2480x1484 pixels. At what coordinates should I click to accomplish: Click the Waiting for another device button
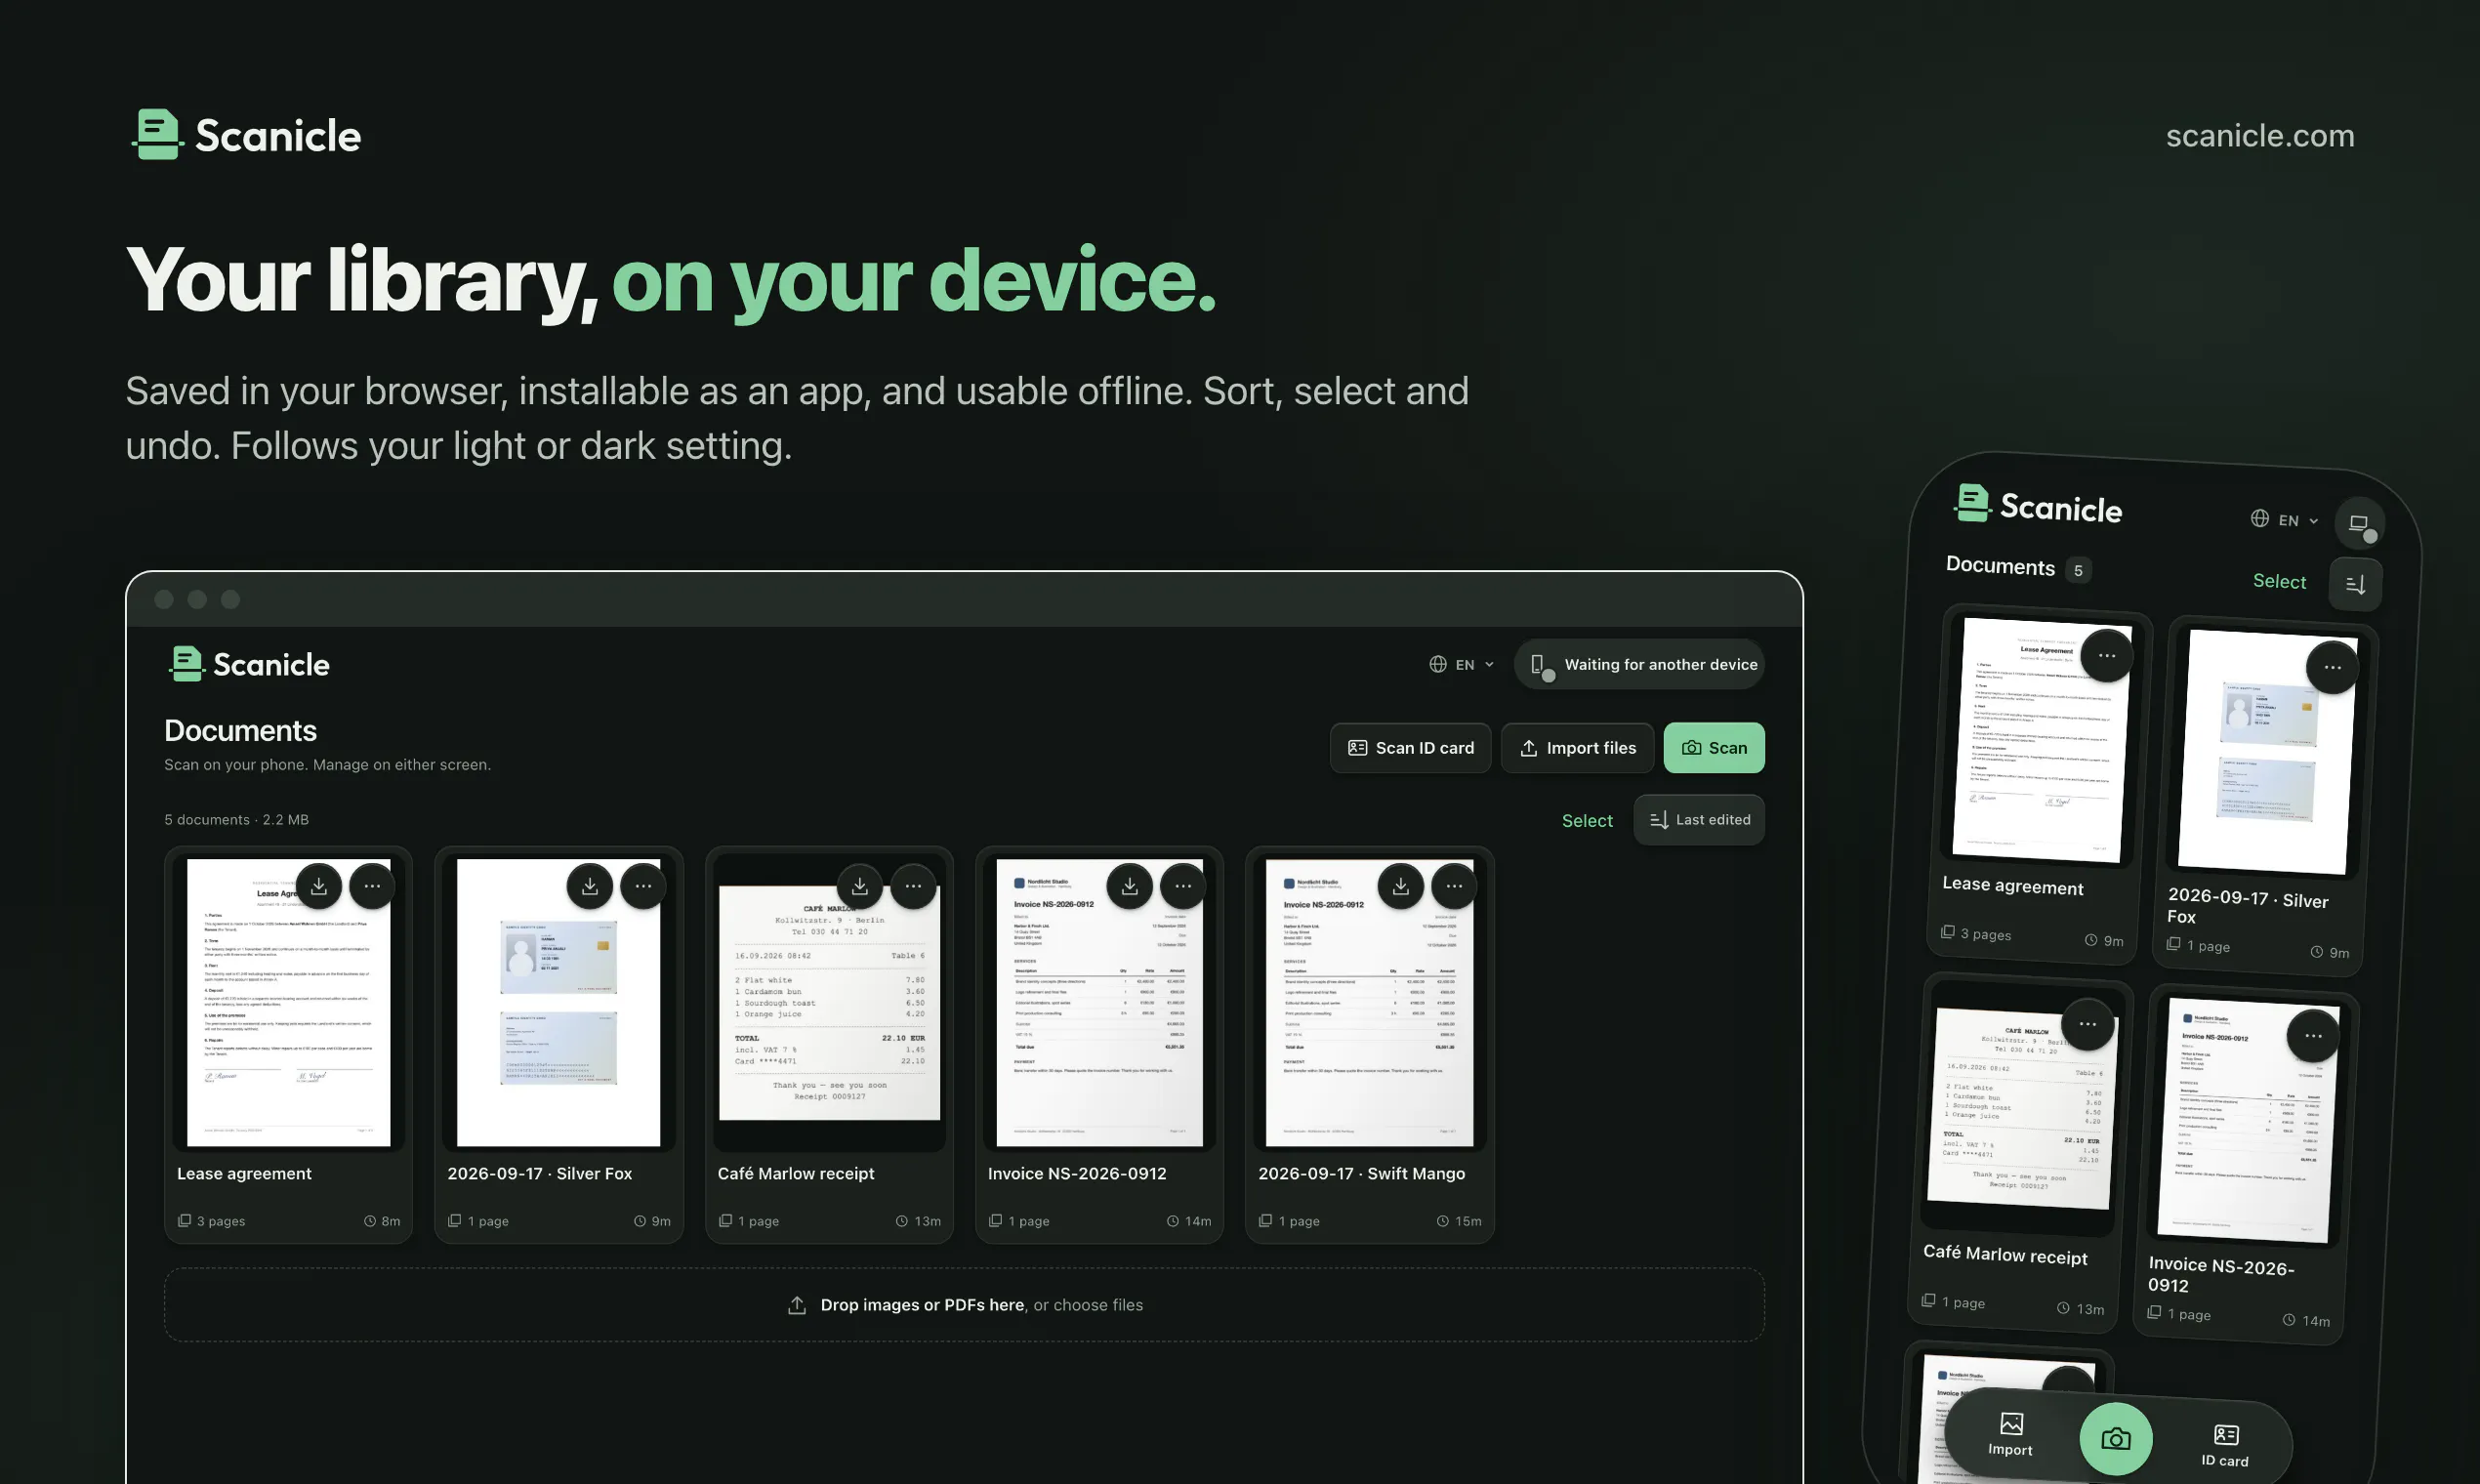[x=1640, y=664]
